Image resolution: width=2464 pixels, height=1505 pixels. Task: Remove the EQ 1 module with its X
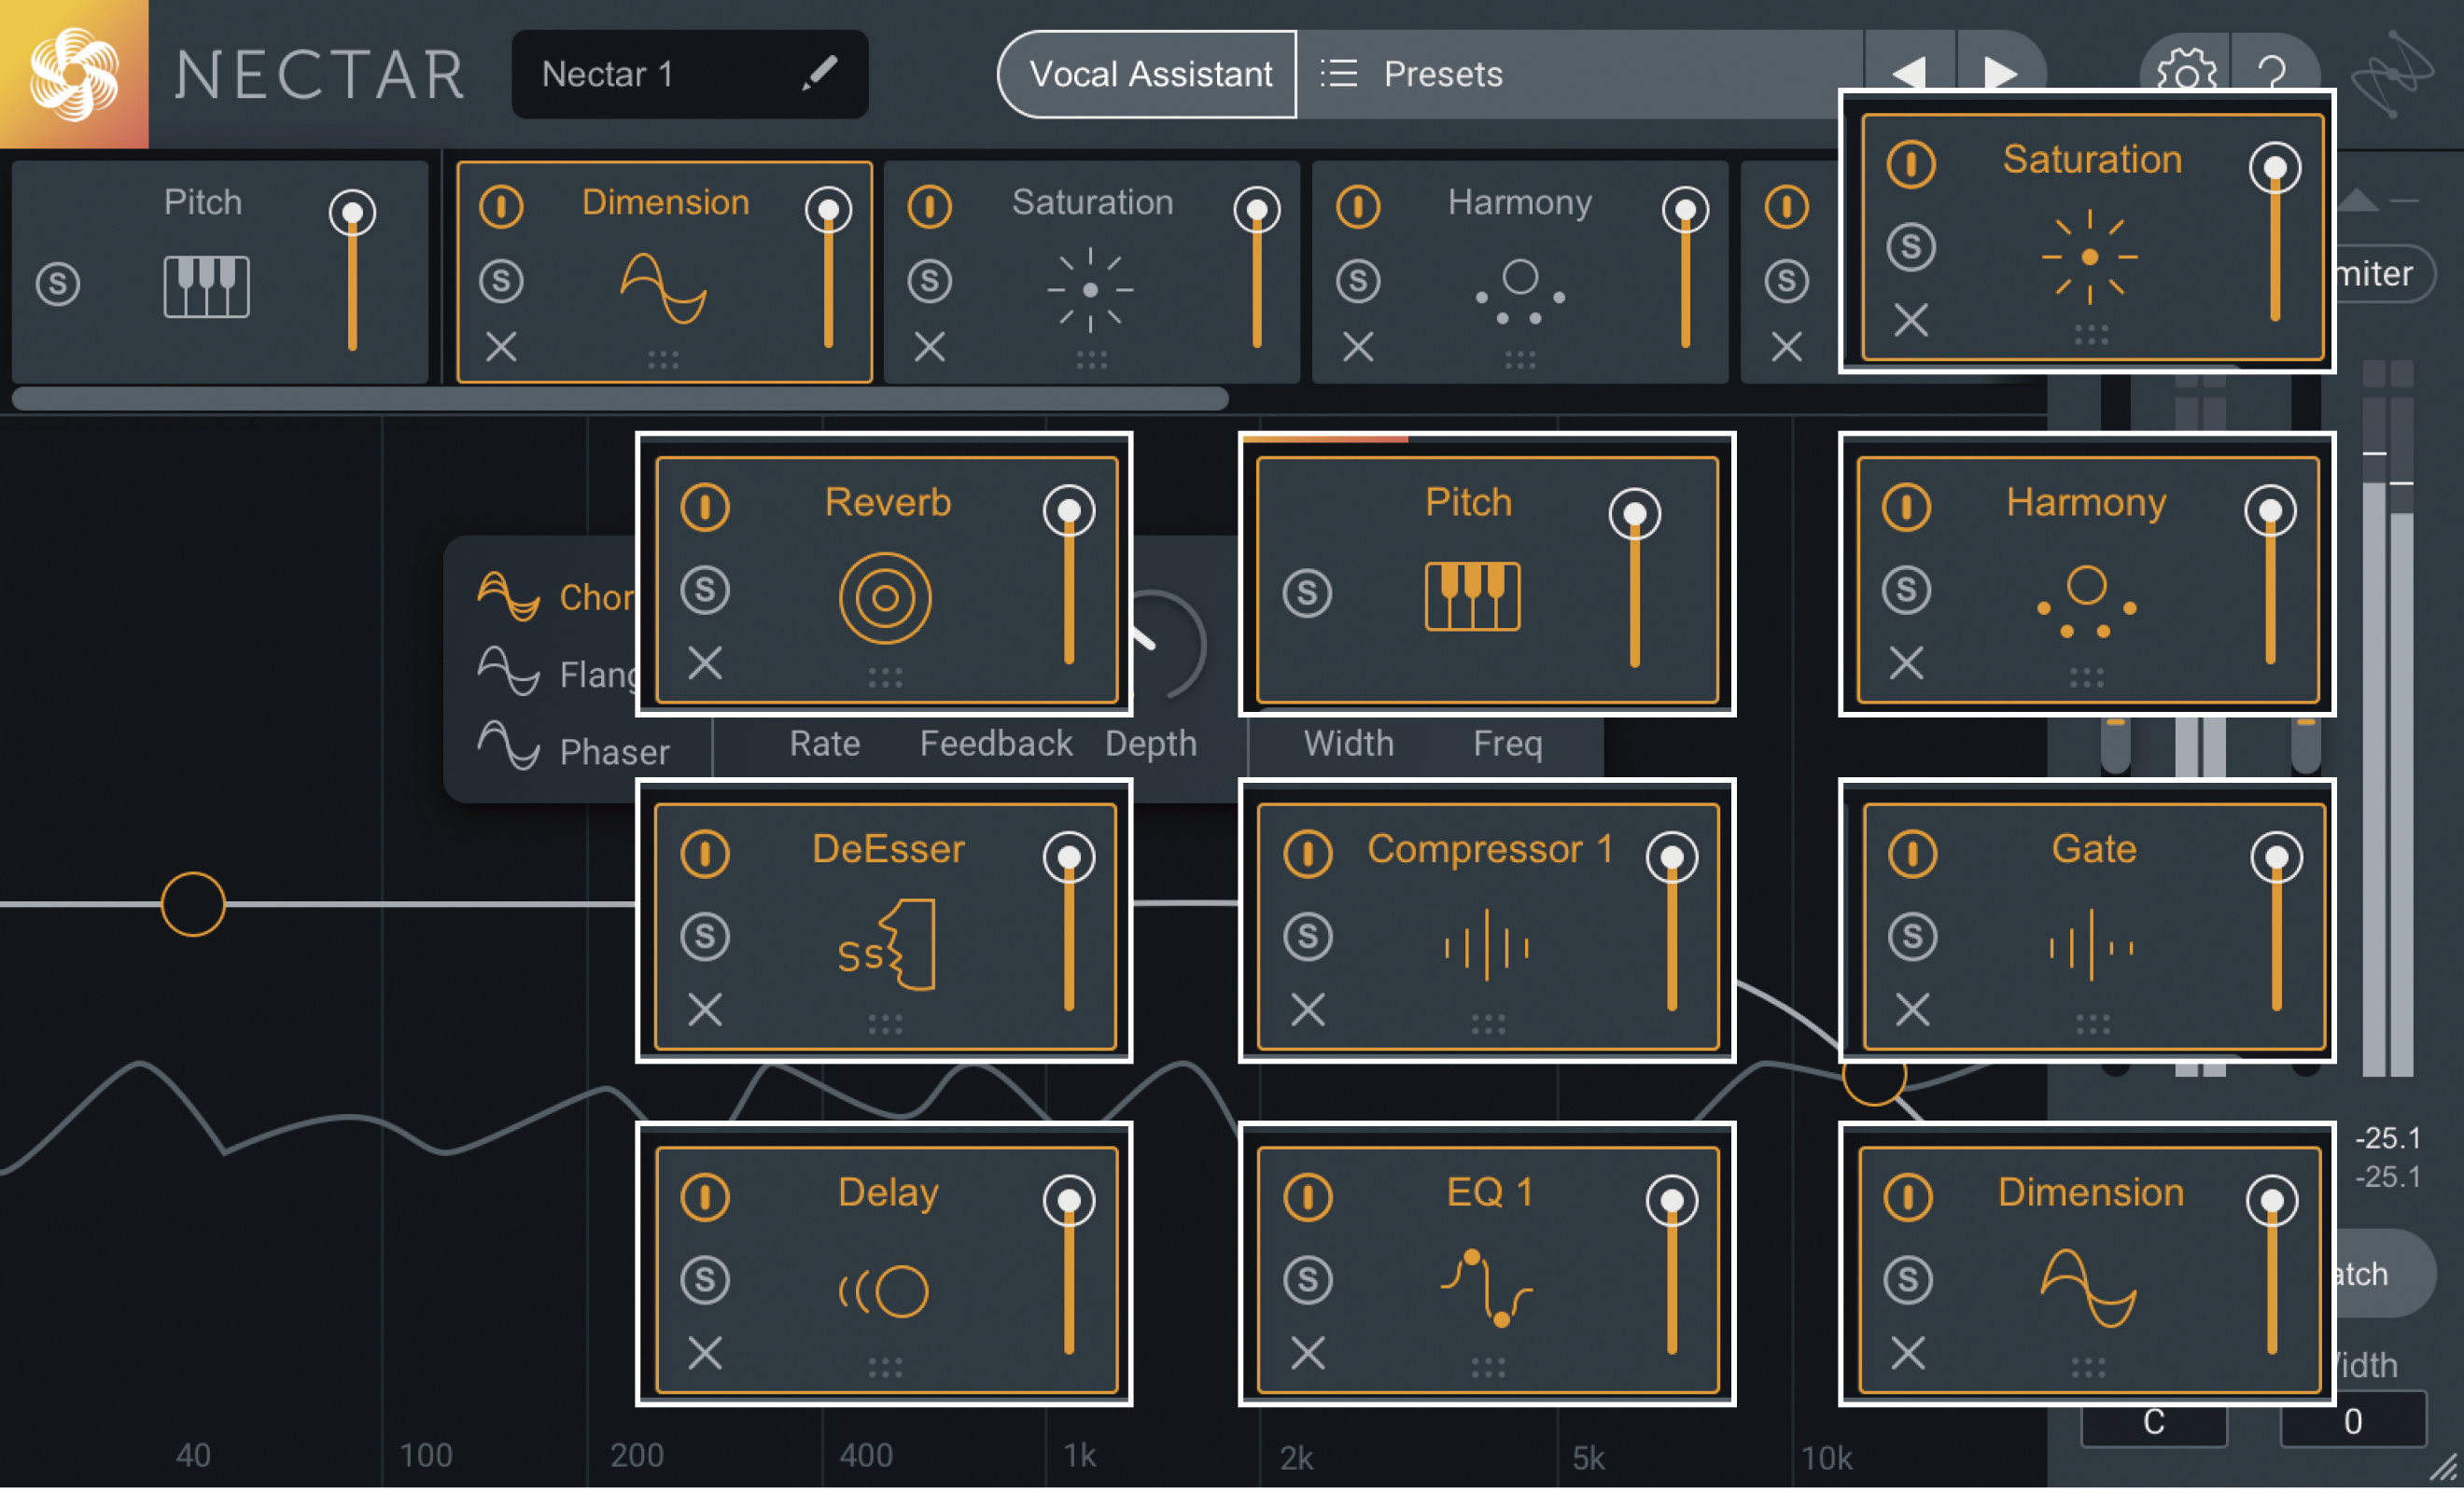1308,1352
